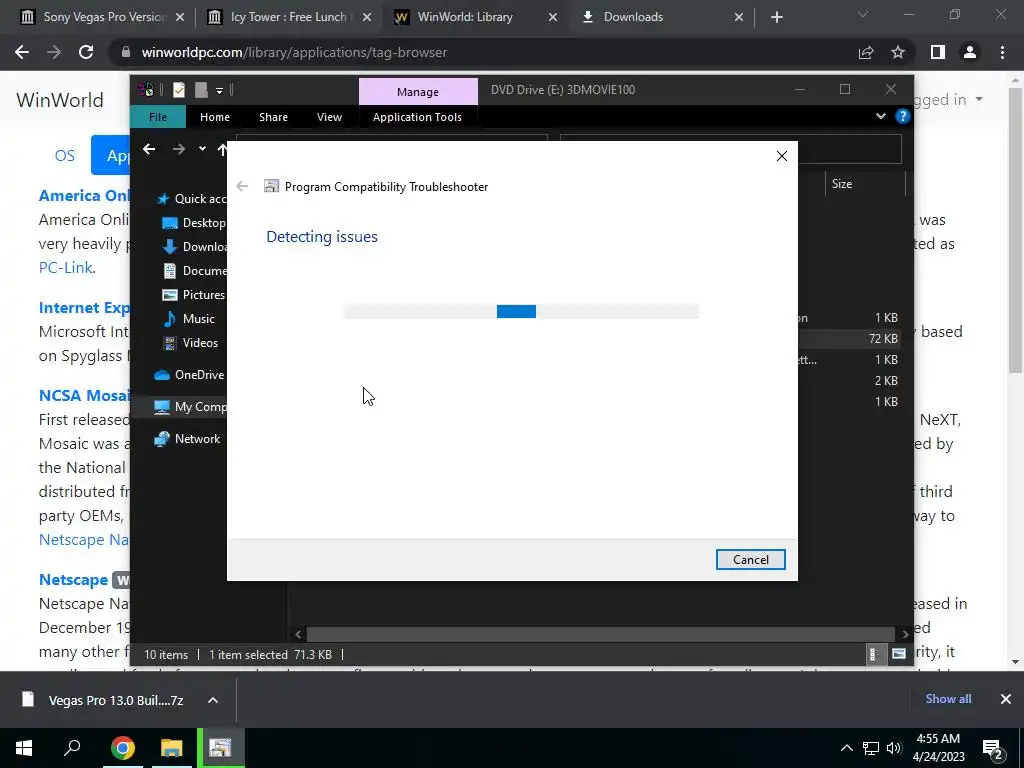
Task: Open a new Chrome tab
Action: click(776, 18)
